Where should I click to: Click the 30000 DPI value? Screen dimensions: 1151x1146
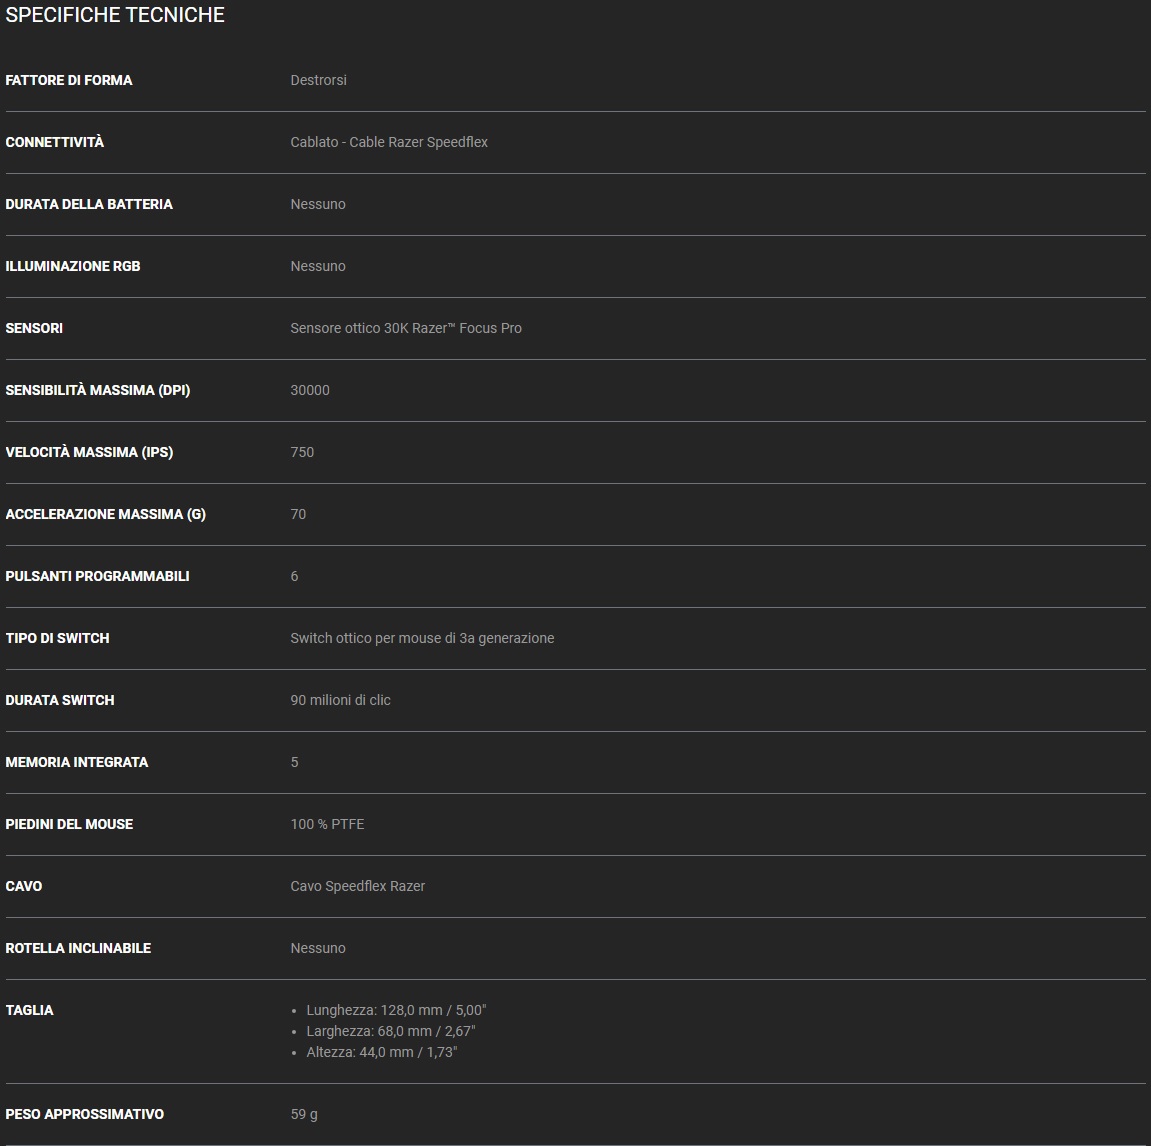310,390
